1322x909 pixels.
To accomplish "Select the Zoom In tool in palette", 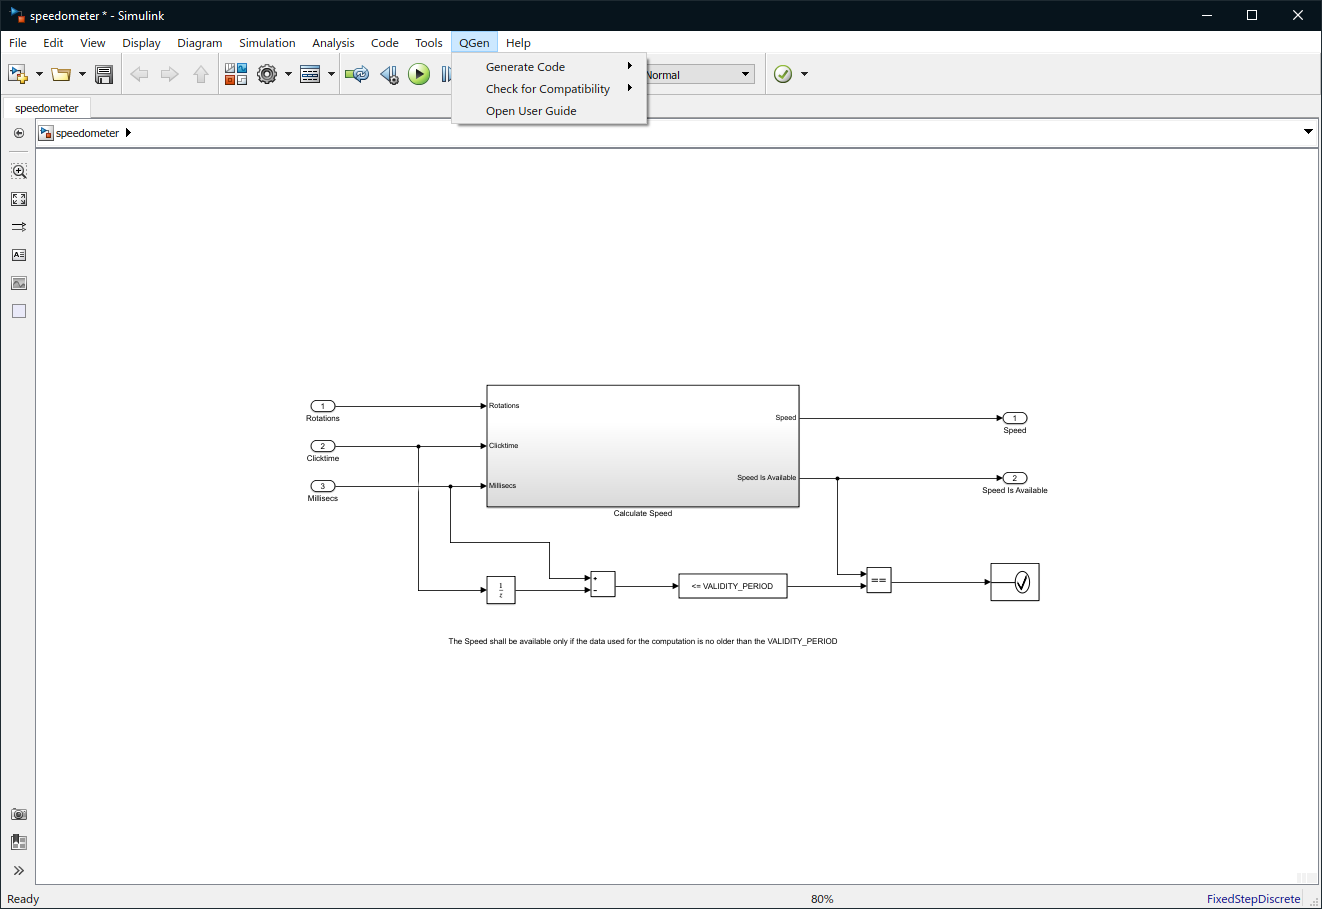I will [19, 171].
